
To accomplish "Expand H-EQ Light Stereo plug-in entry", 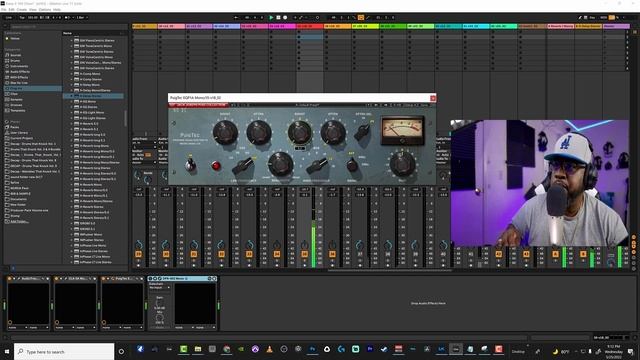I will pos(71,118).
